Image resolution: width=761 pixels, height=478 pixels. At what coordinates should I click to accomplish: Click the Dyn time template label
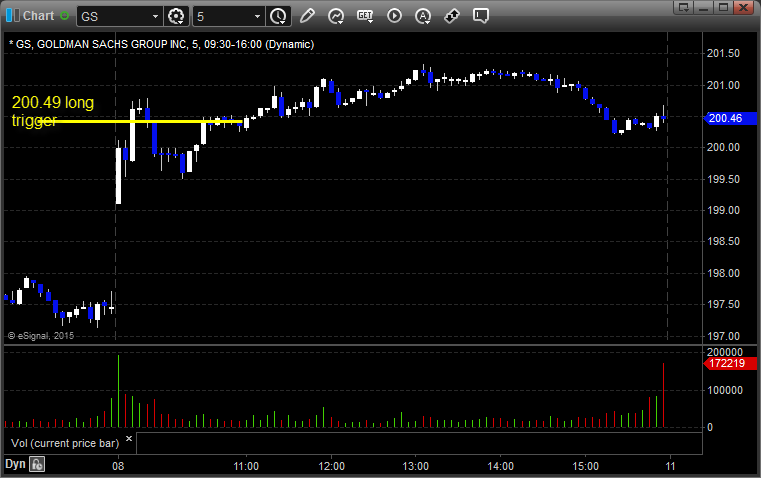pyautogui.click(x=15, y=464)
